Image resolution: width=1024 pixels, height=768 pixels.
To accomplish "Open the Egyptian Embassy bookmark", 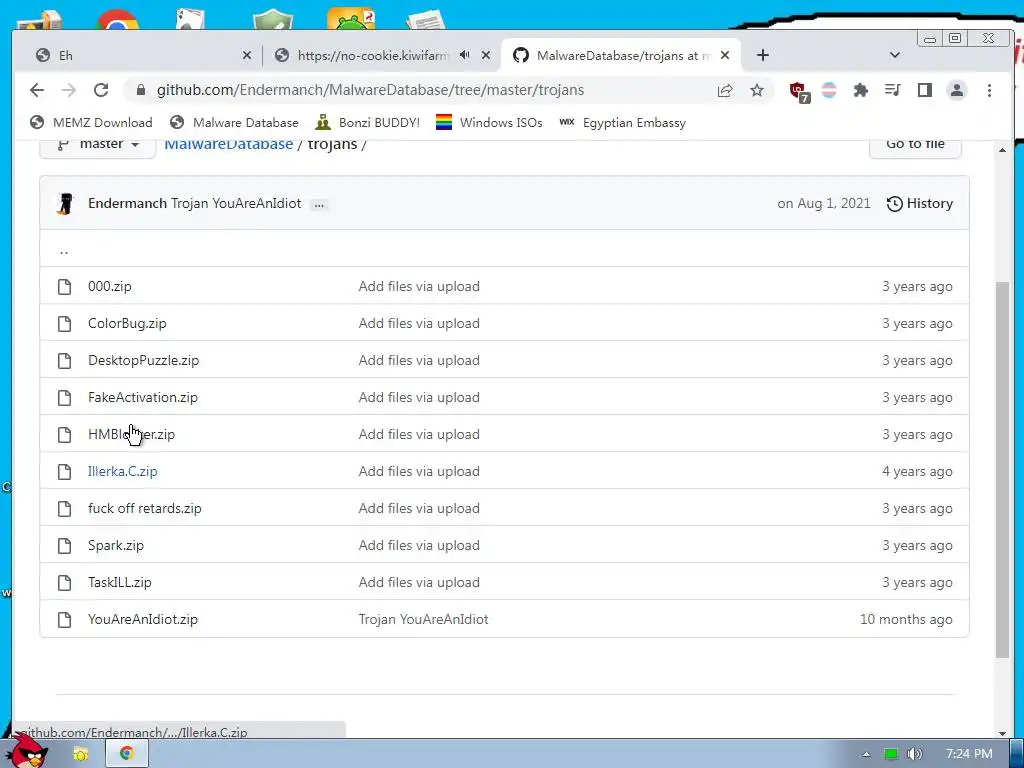I will pyautogui.click(x=623, y=122).
